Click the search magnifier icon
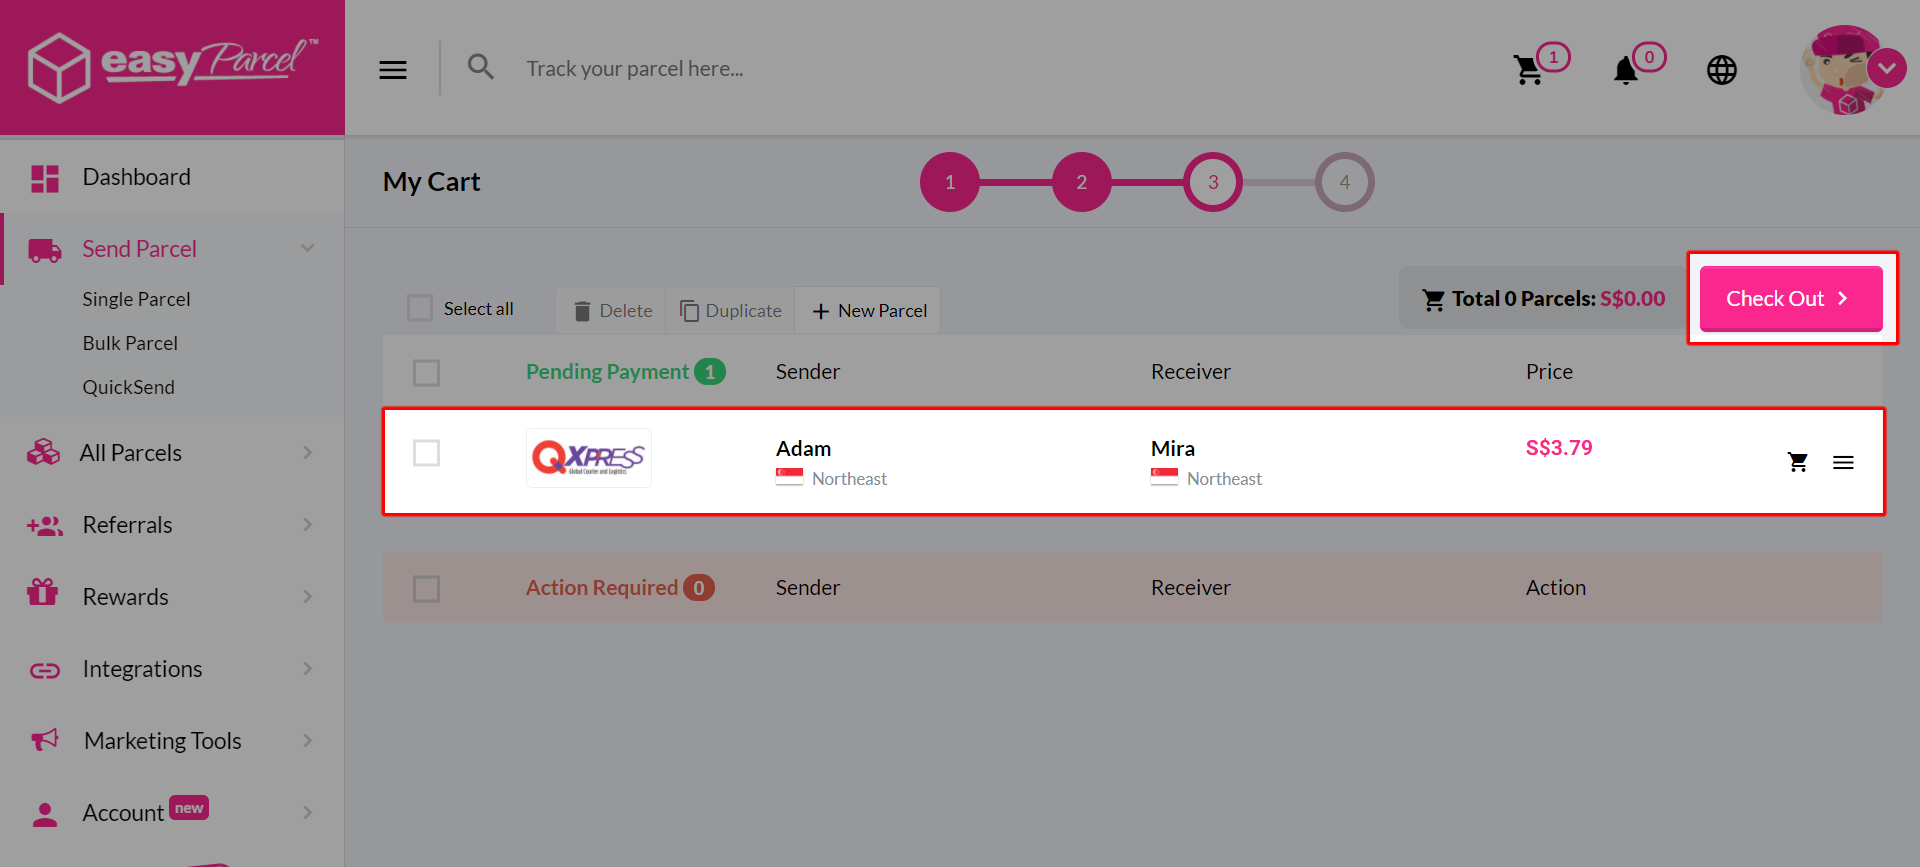Image resolution: width=1920 pixels, height=867 pixels. click(x=481, y=66)
